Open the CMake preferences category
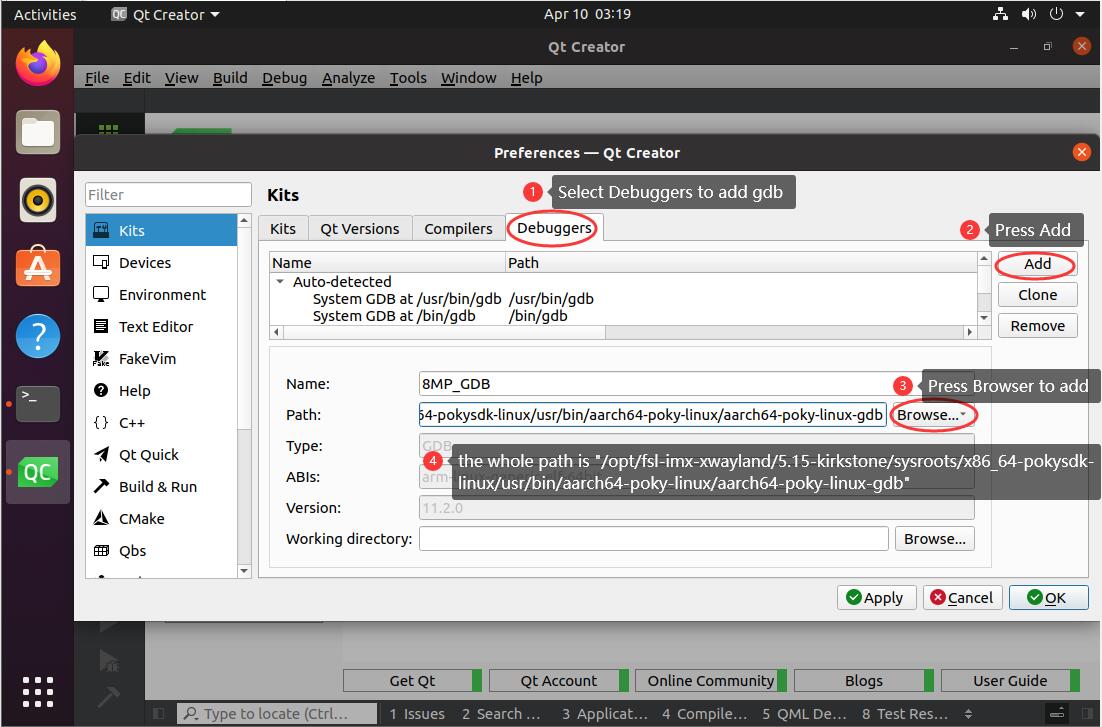Viewport: 1102px width, 727px height. (x=161, y=518)
